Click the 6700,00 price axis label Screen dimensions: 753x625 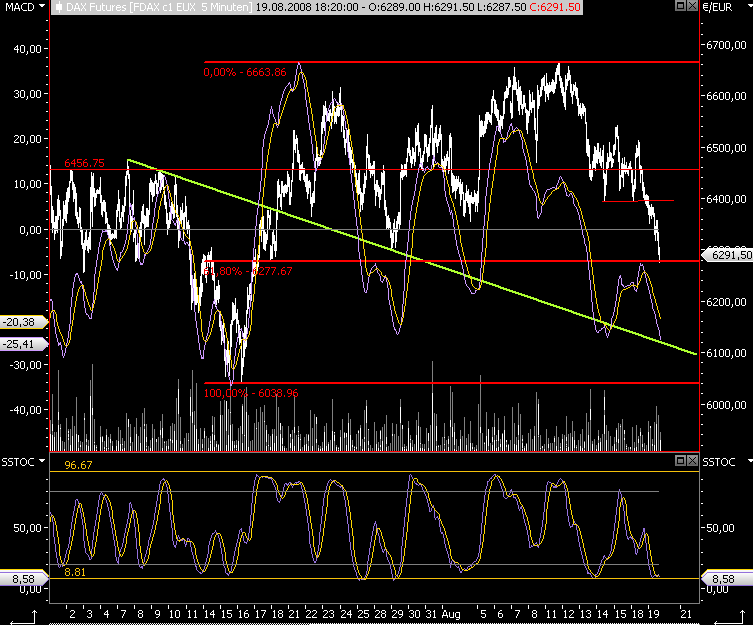click(726, 45)
